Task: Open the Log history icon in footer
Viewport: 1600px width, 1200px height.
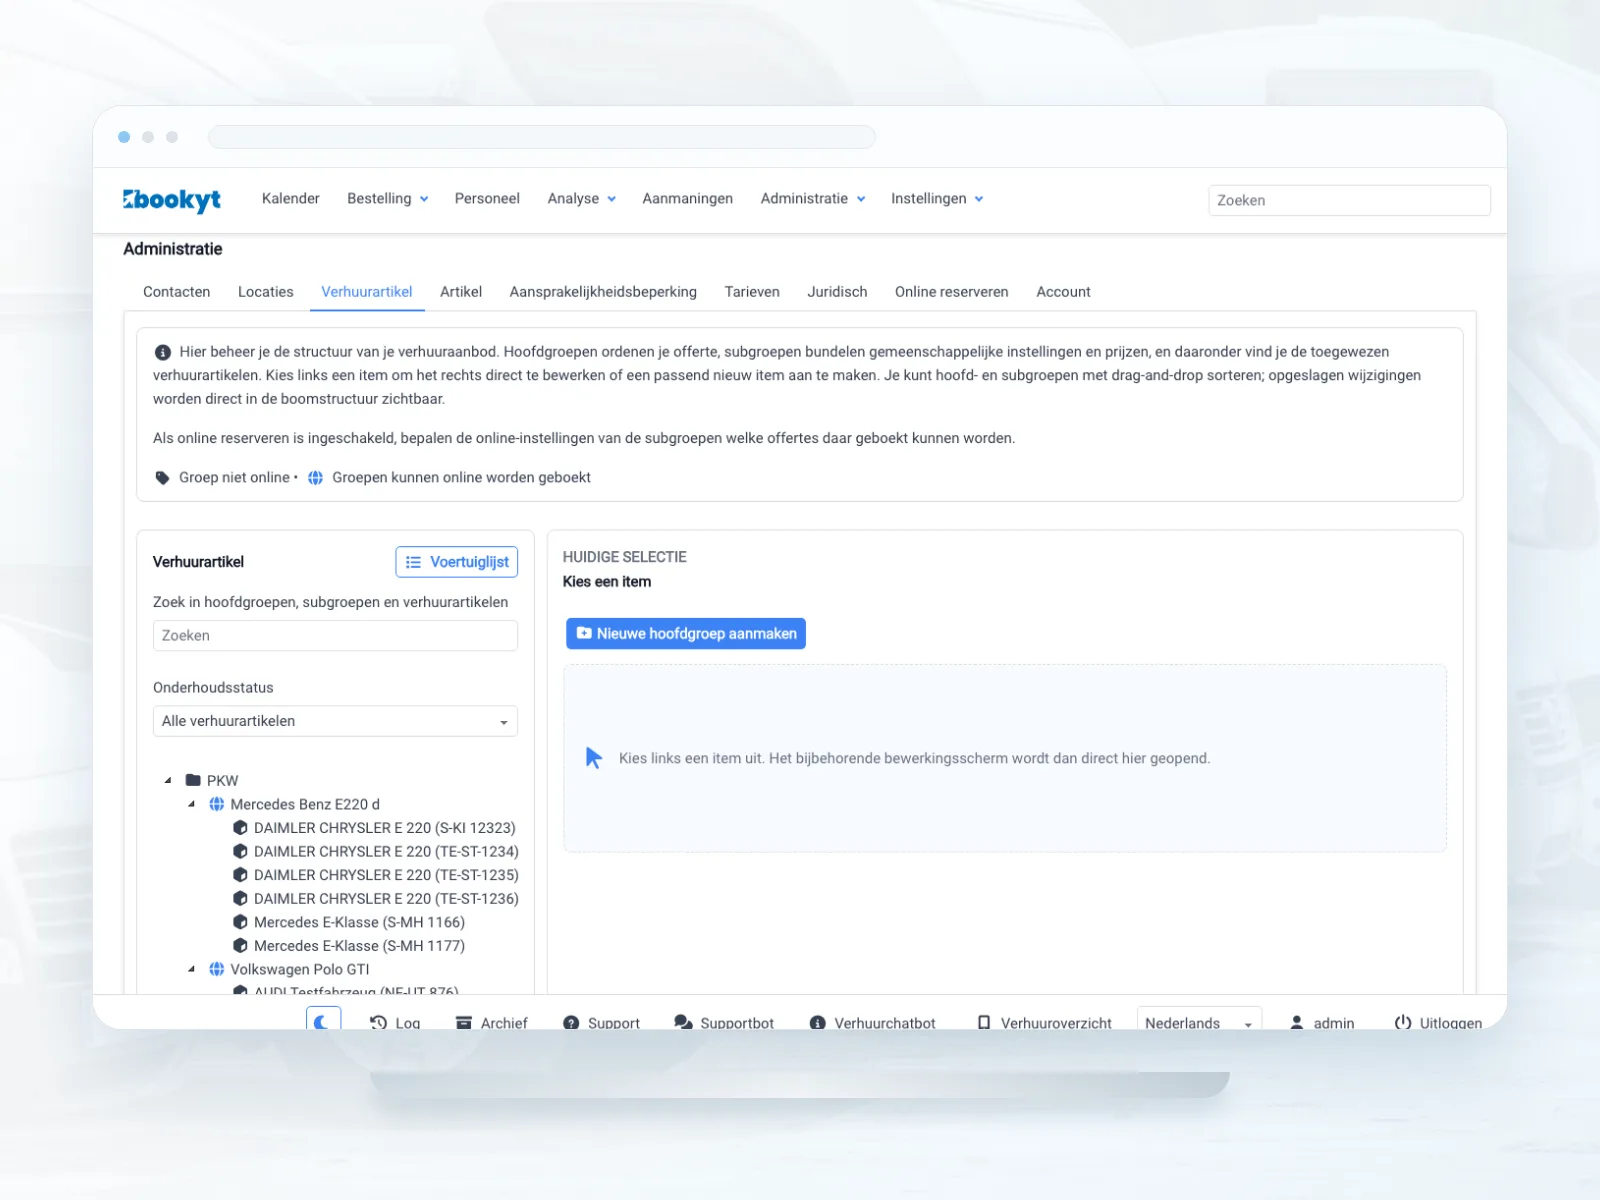Action: (x=378, y=1023)
